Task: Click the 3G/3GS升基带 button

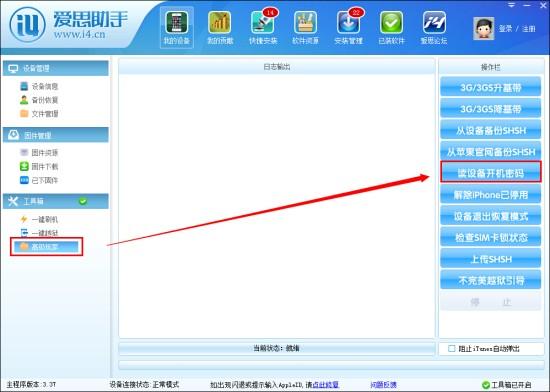Action: (x=490, y=87)
